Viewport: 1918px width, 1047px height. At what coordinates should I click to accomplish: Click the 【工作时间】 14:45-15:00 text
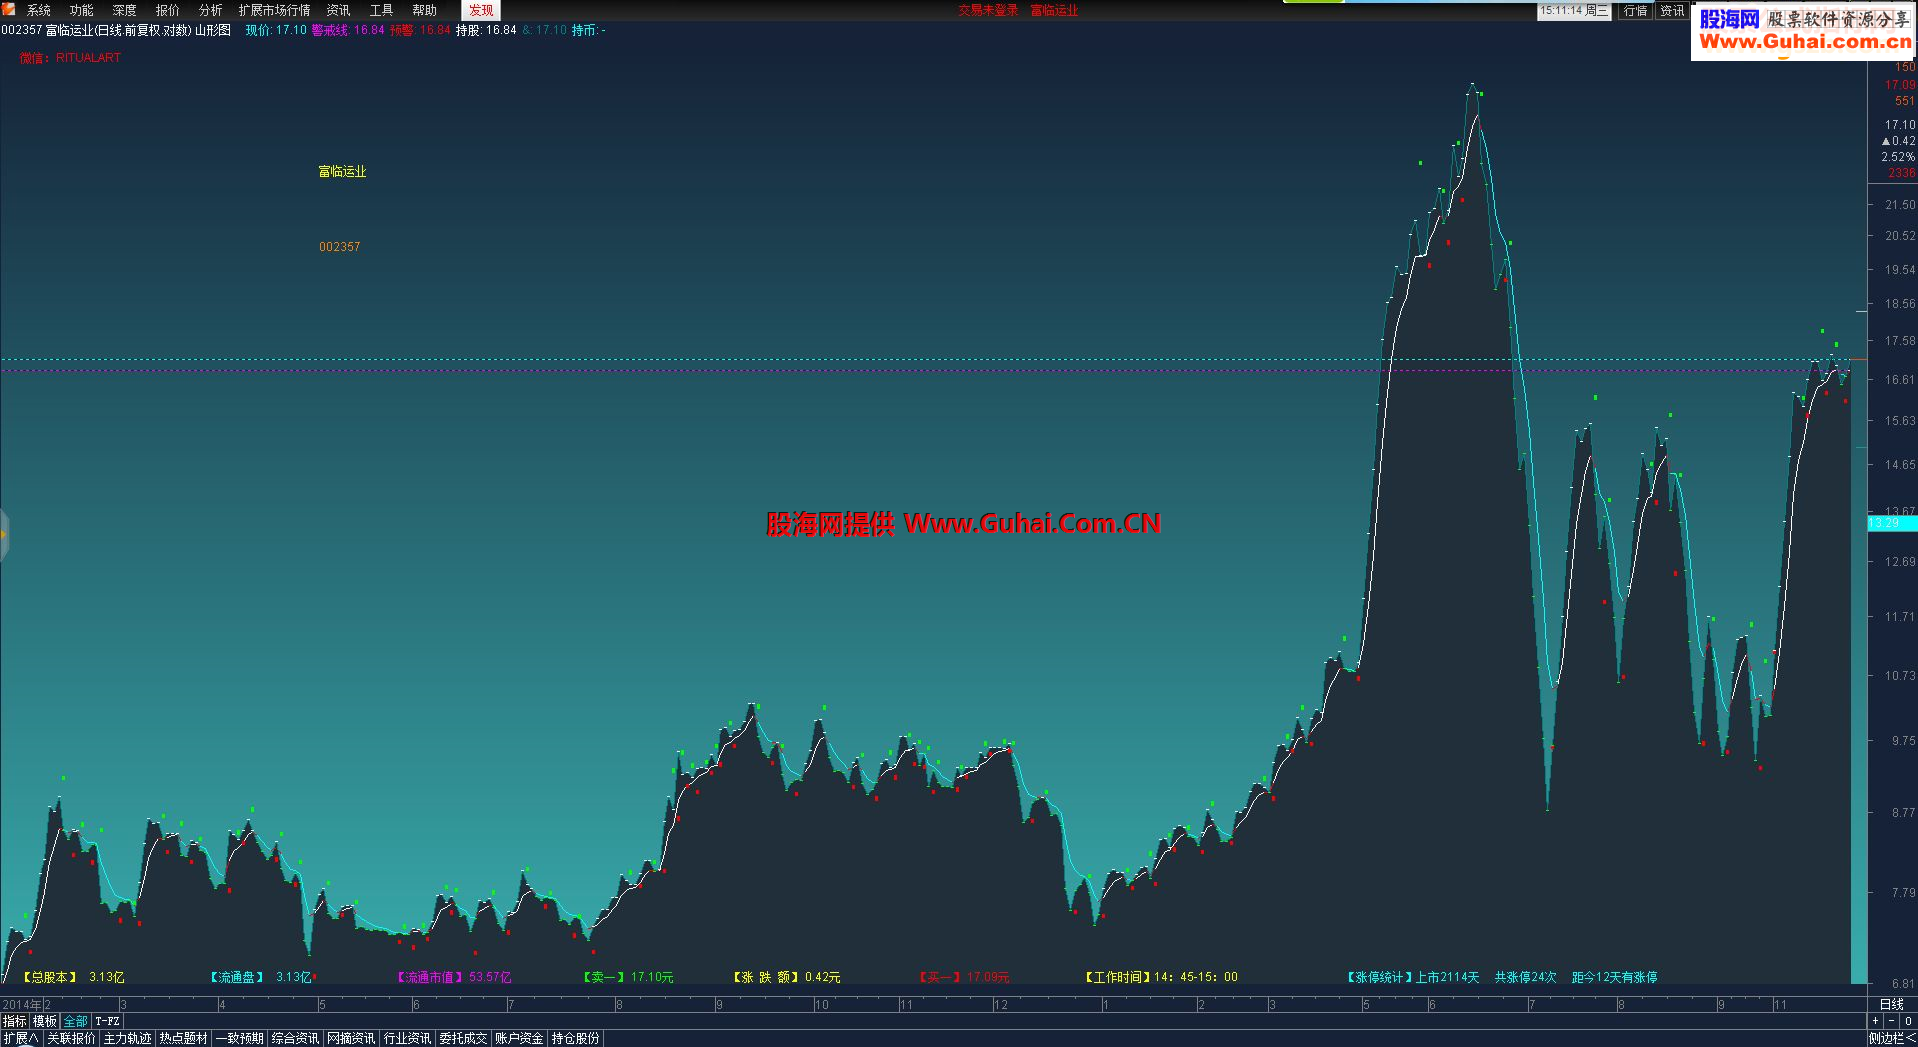[1161, 977]
